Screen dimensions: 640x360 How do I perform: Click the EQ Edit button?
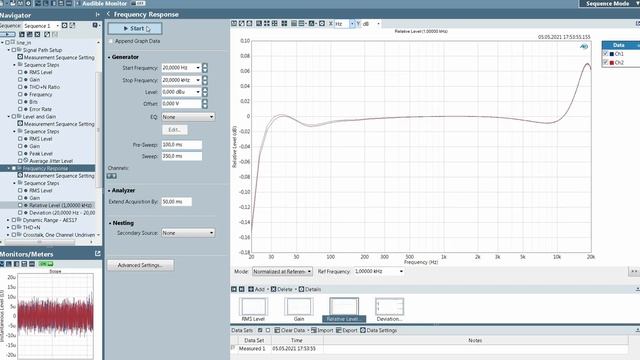[175, 130]
